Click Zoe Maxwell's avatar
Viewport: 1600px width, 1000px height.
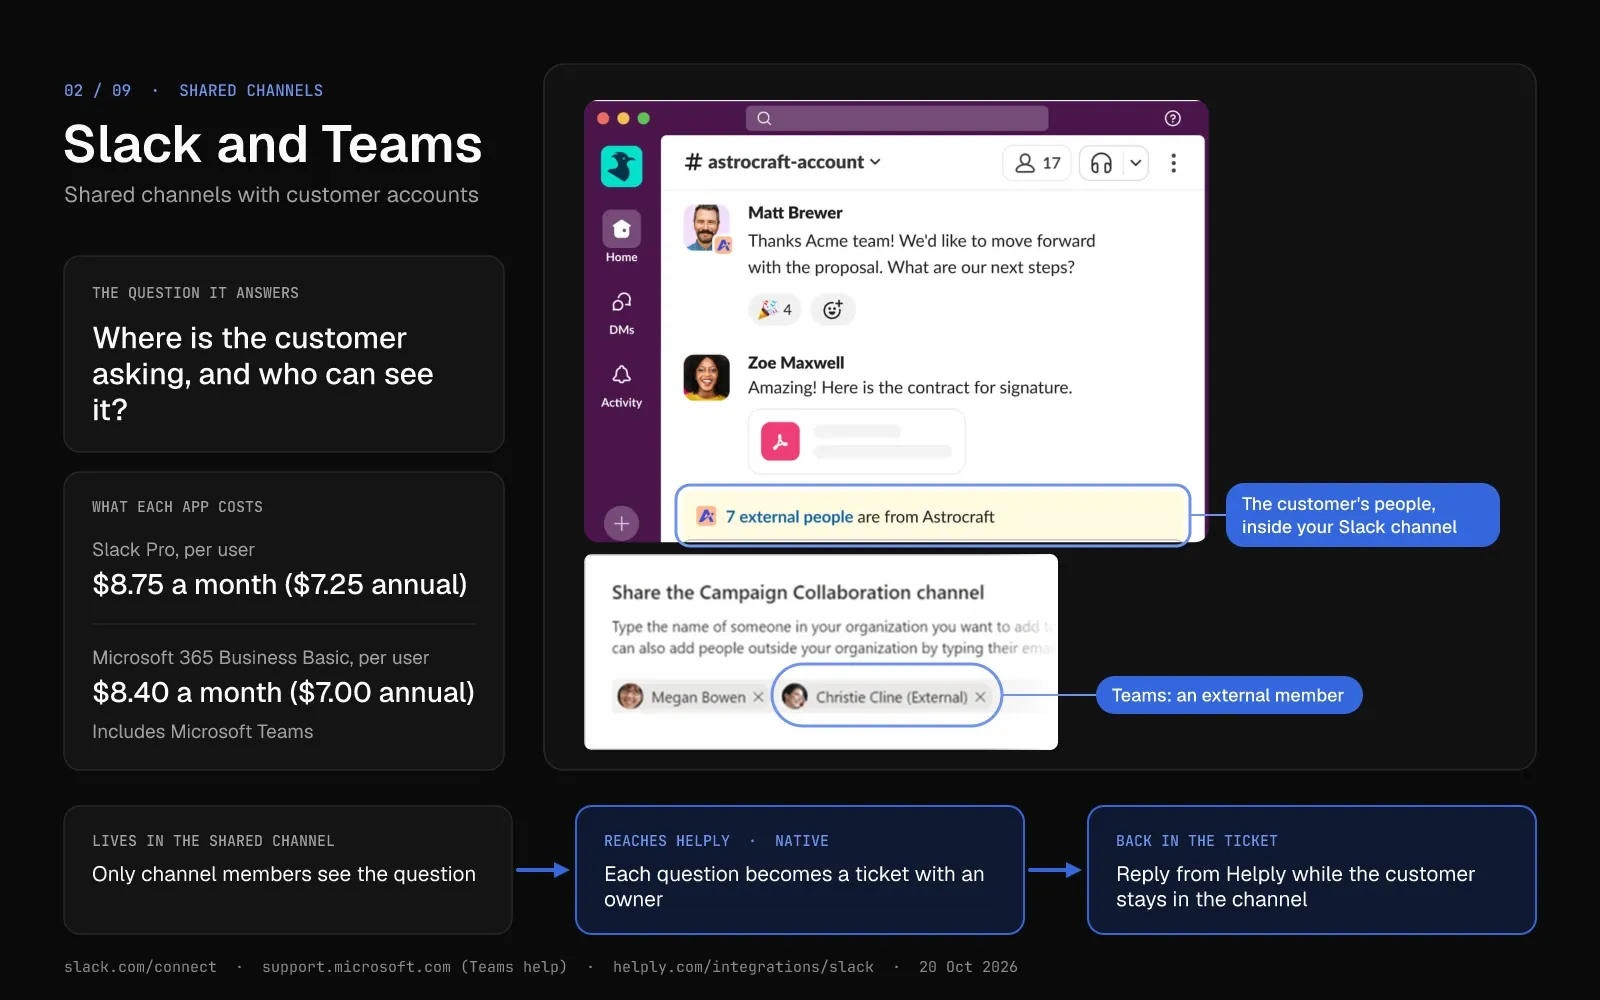tap(706, 378)
